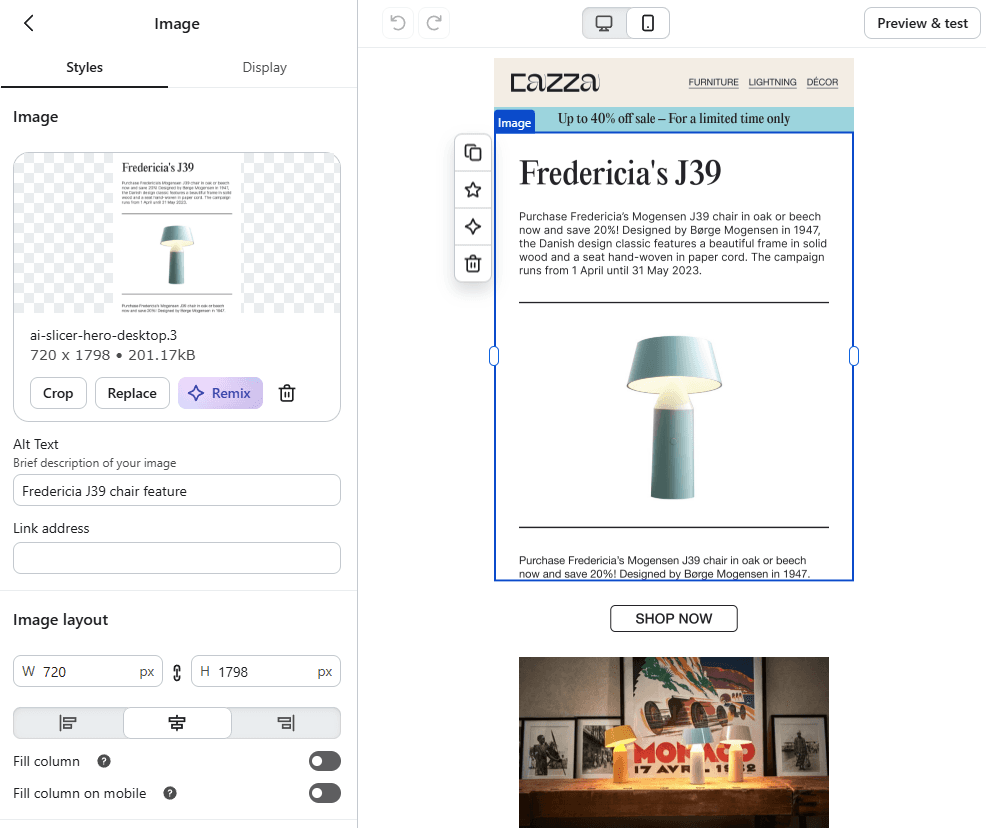
Task: Focus the Alt Text input field
Action: click(x=177, y=490)
